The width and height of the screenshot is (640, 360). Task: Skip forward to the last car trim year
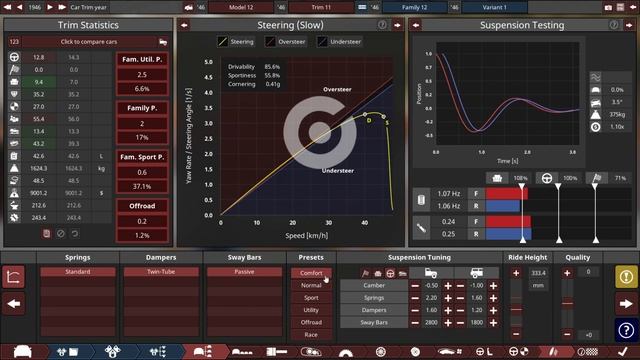(62, 7)
